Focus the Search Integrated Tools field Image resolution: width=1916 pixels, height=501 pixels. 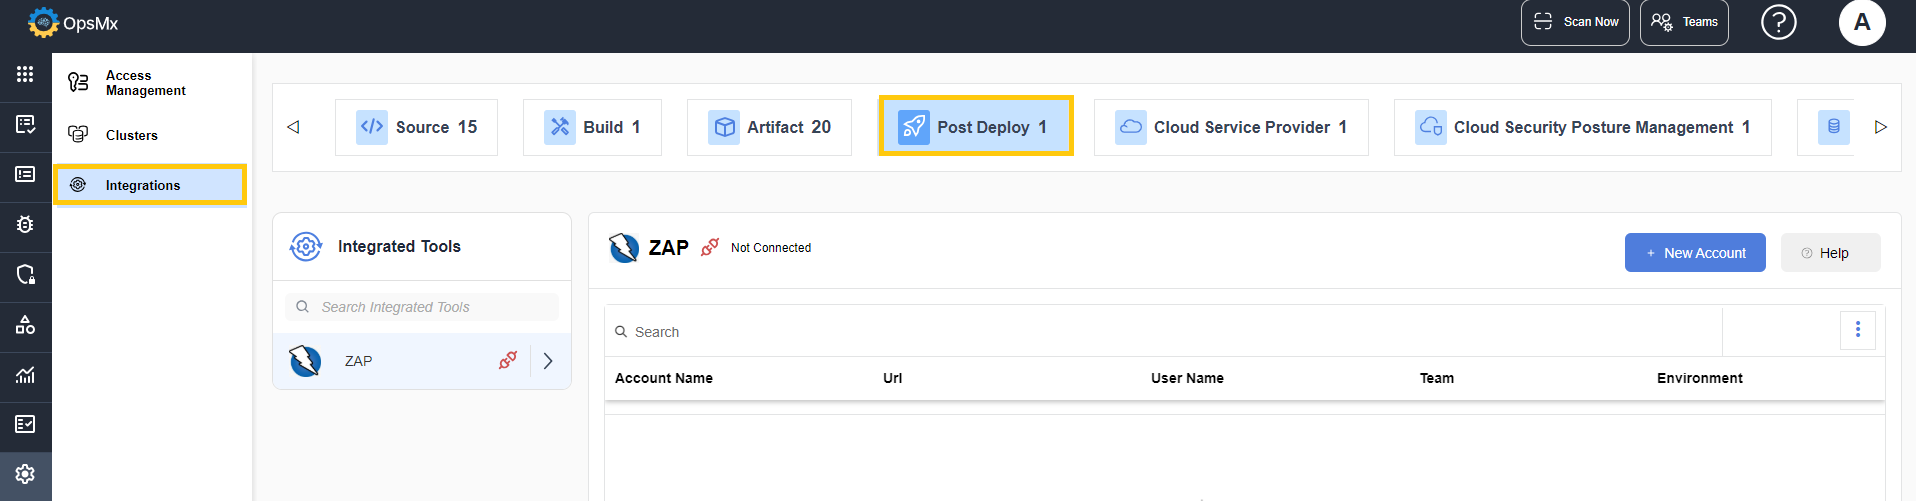pos(430,307)
